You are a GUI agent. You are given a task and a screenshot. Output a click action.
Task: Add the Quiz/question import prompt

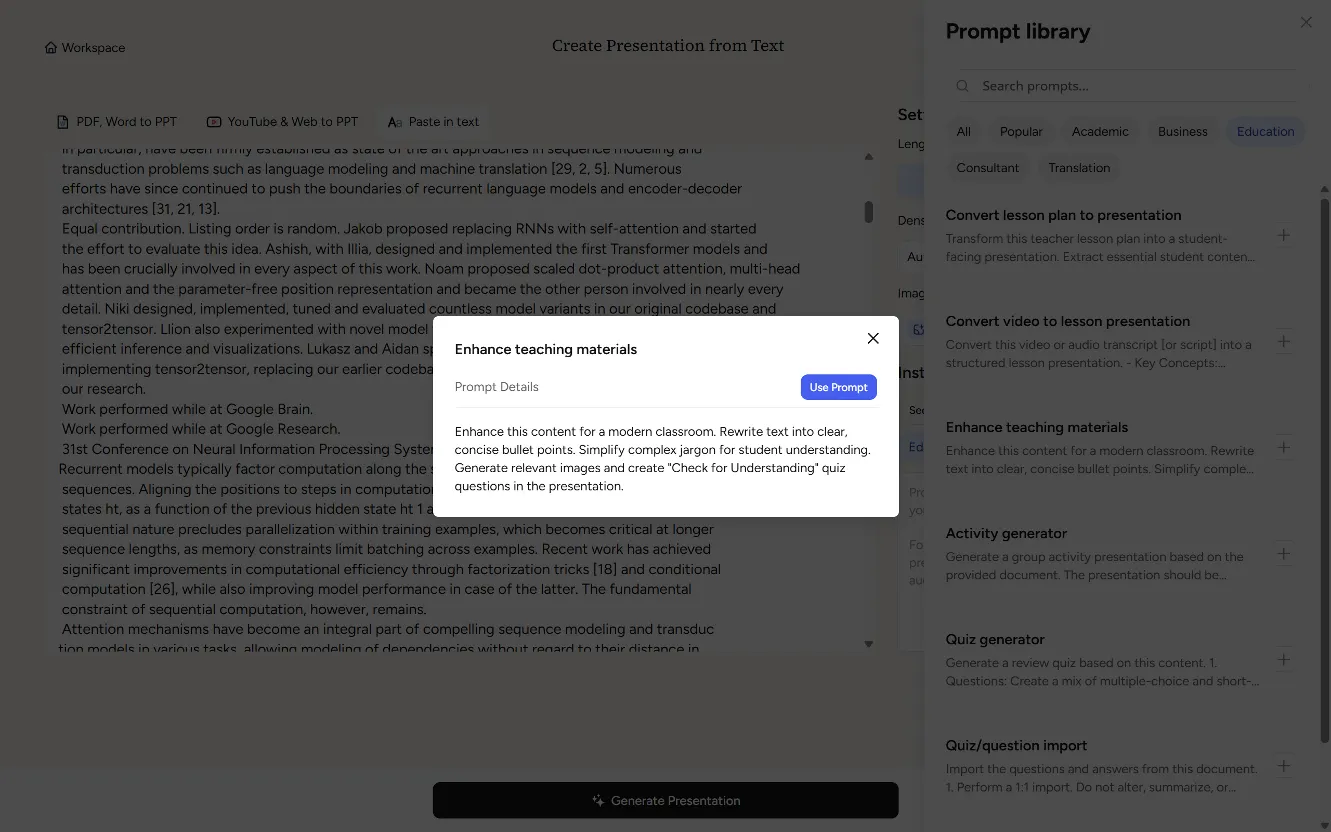coord(1284,766)
